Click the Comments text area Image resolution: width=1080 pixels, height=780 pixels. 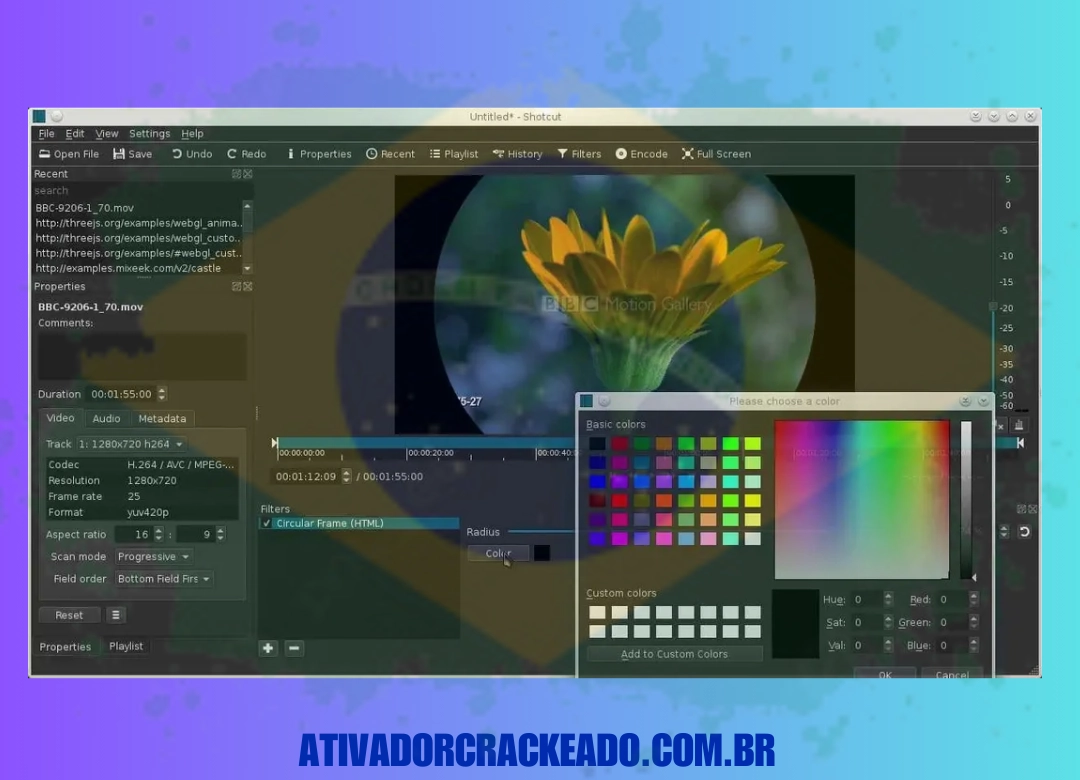(x=143, y=356)
